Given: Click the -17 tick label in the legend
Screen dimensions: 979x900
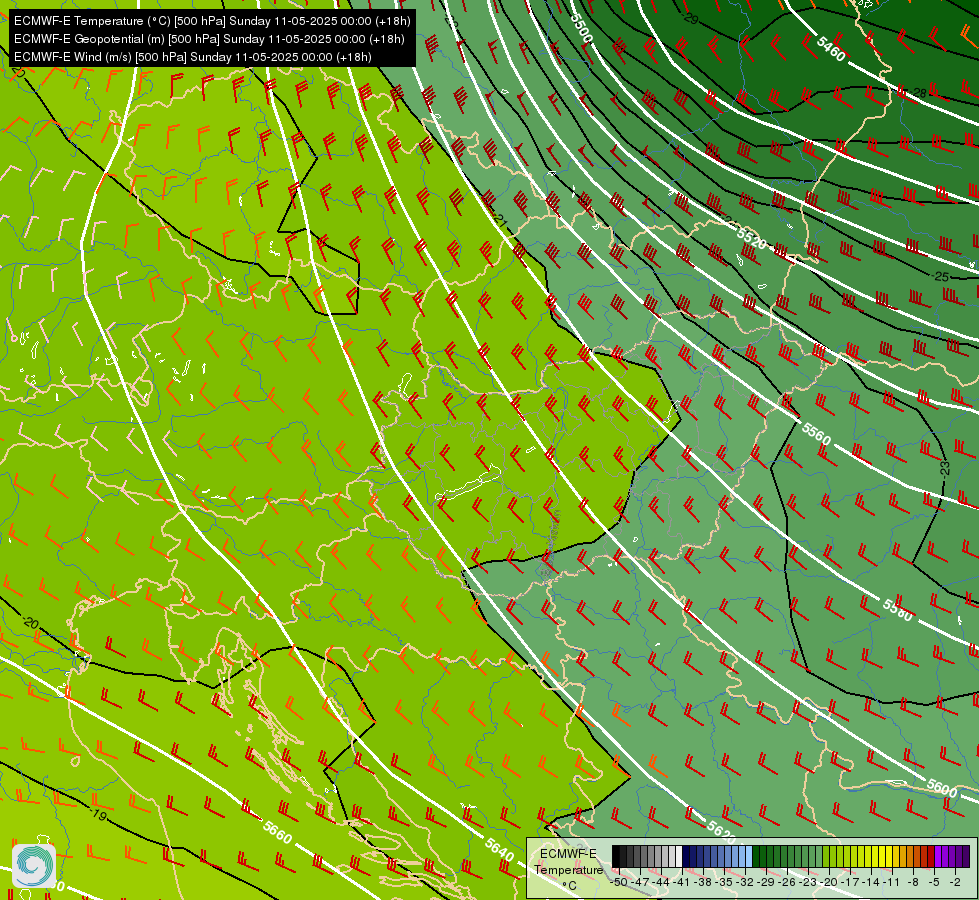Looking at the screenshot, I should pyautogui.click(x=851, y=882).
